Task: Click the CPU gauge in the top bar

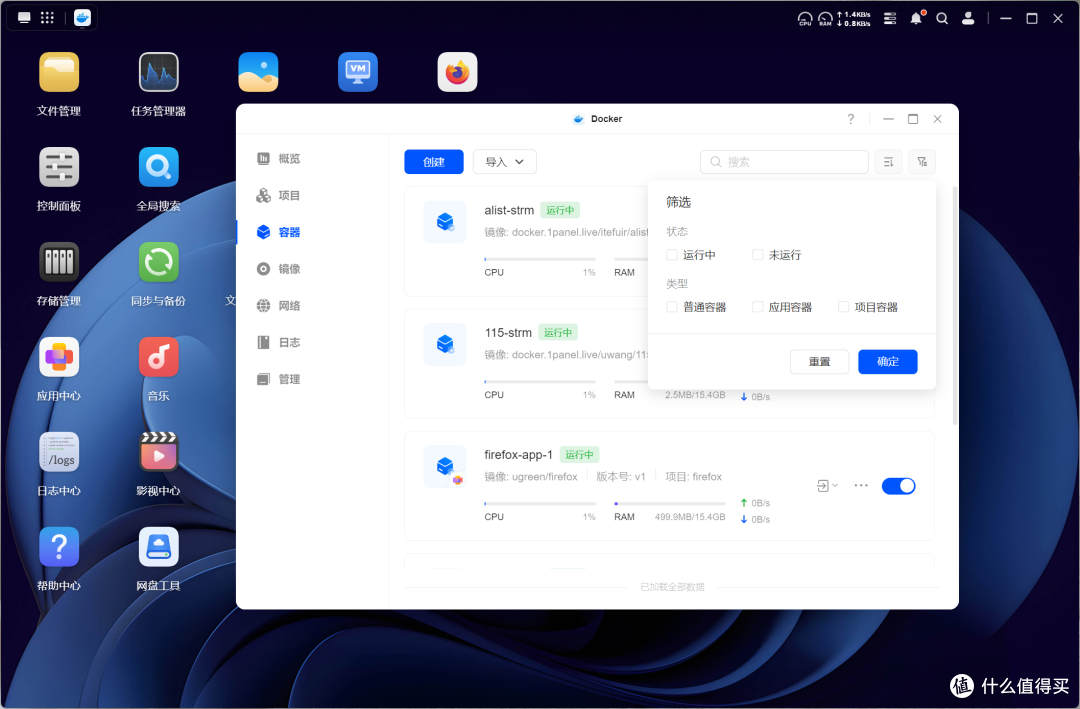Action: pos(805,19)
